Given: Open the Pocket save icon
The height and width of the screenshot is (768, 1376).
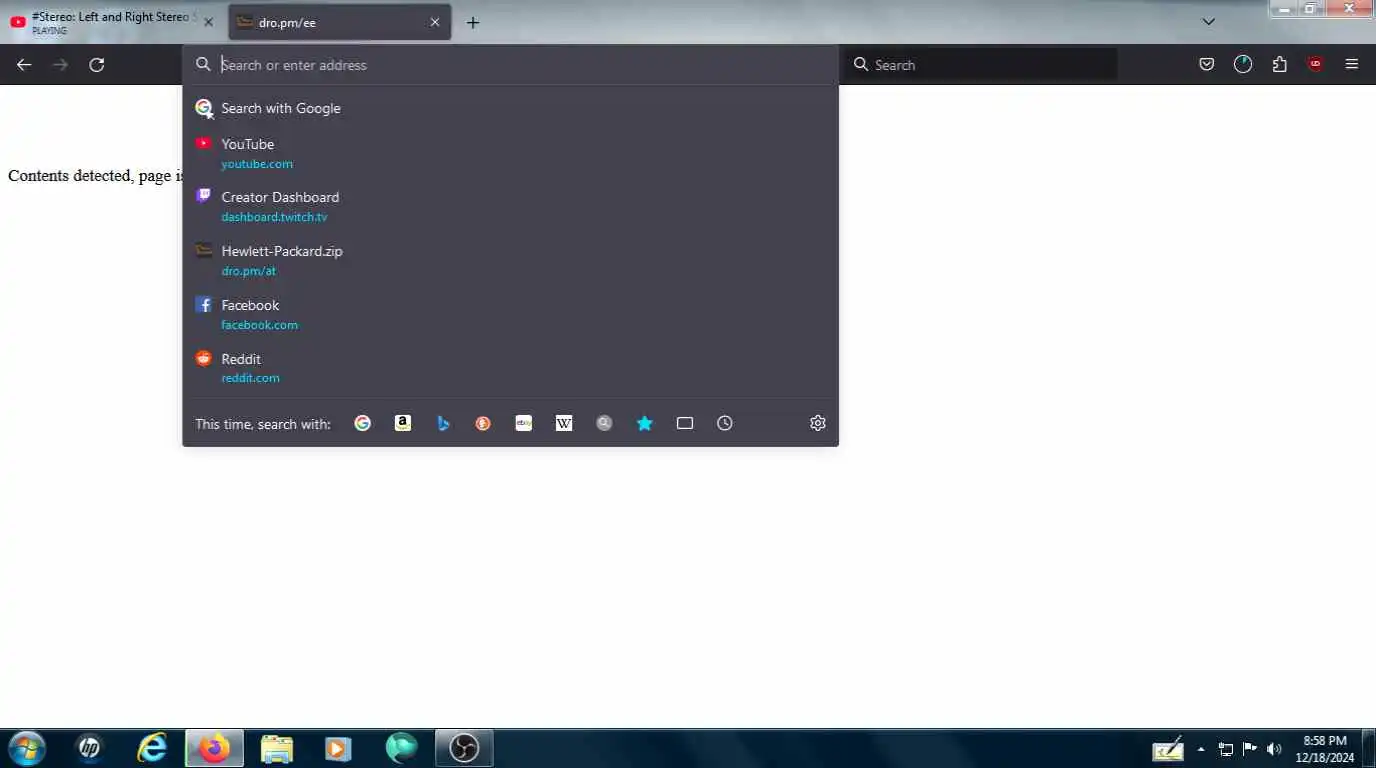Looking at the screenshot, I should (1207, 65).
